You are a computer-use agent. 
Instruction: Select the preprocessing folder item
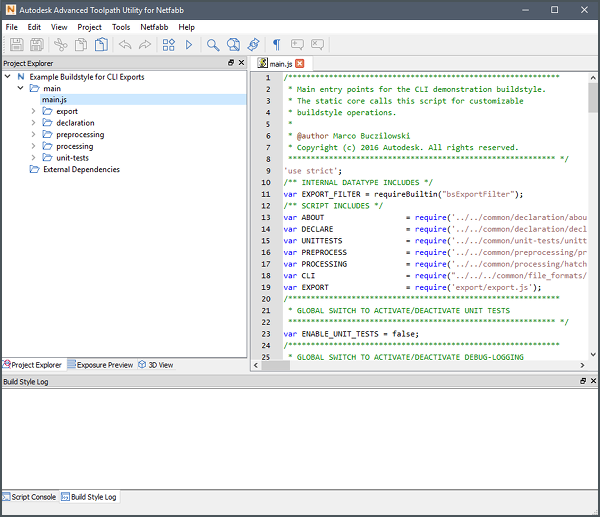(x=79, y=134)
